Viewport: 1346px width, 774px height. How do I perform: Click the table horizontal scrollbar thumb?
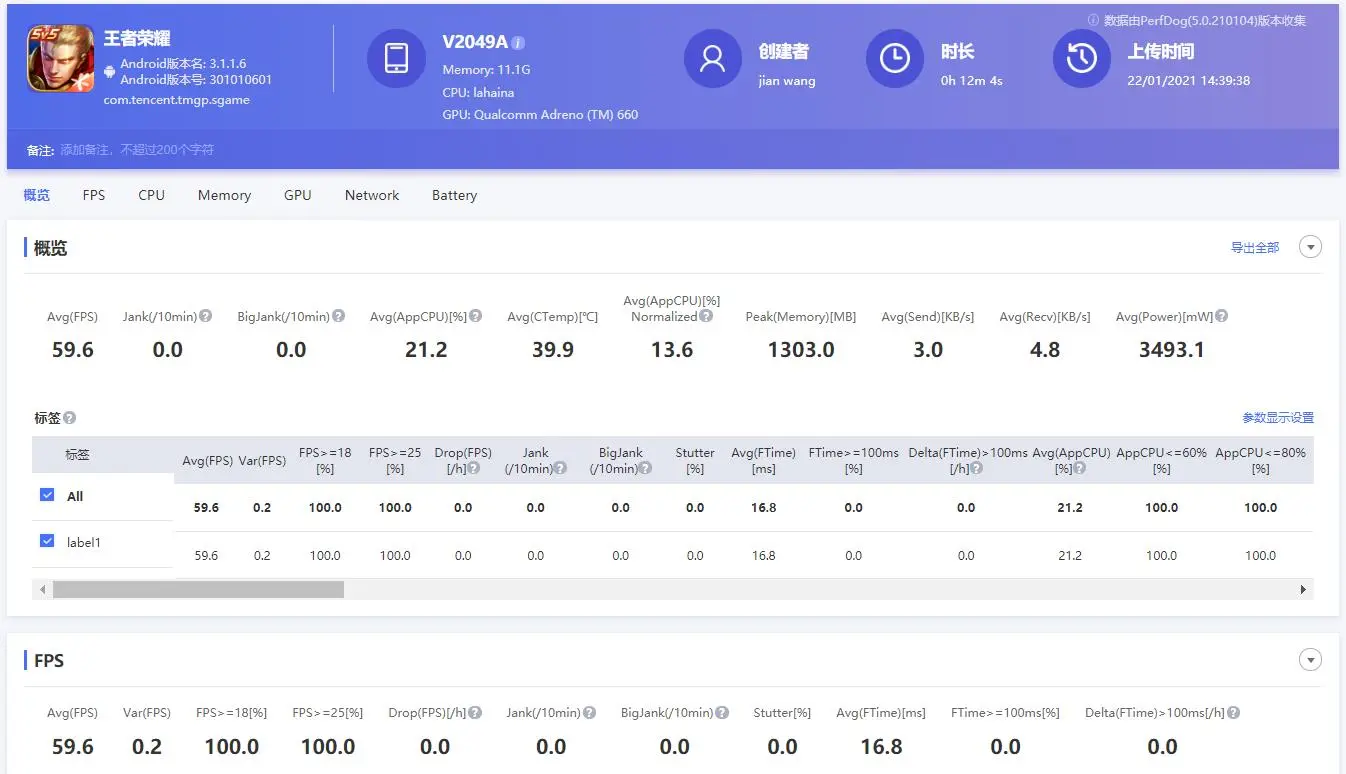[x=198, y=590]
